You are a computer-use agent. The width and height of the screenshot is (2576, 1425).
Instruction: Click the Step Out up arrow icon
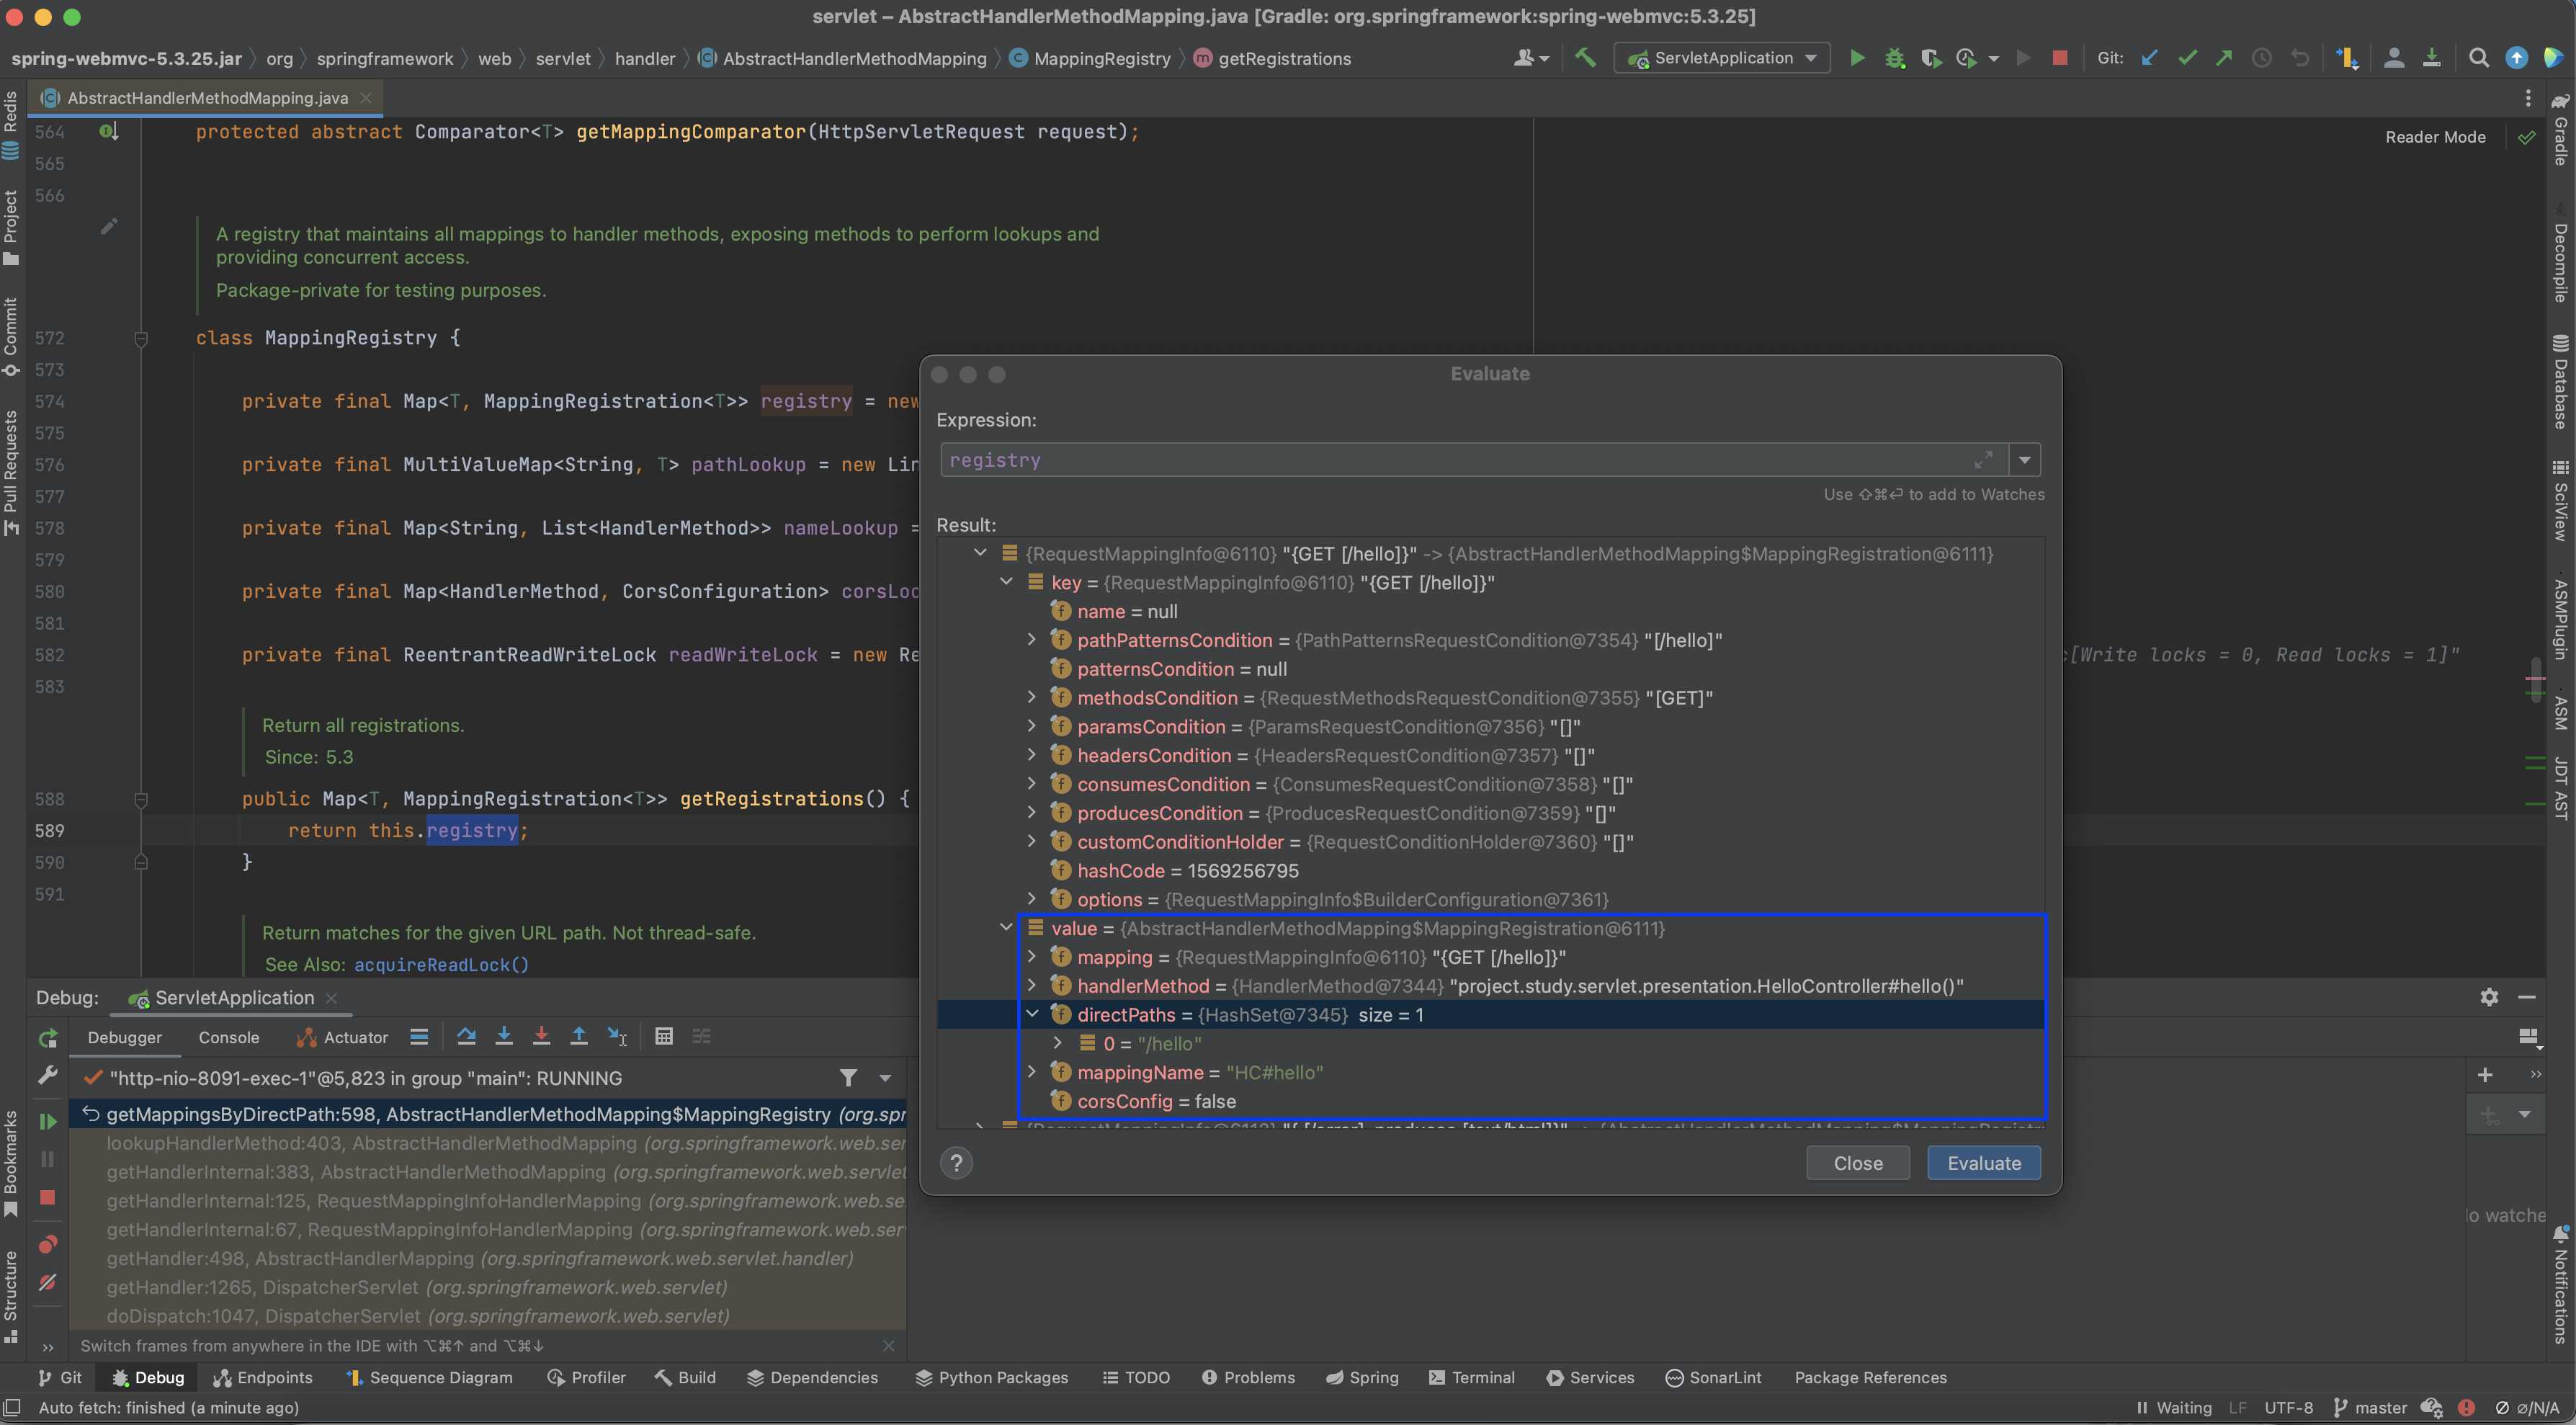(x=578, y=1037)
